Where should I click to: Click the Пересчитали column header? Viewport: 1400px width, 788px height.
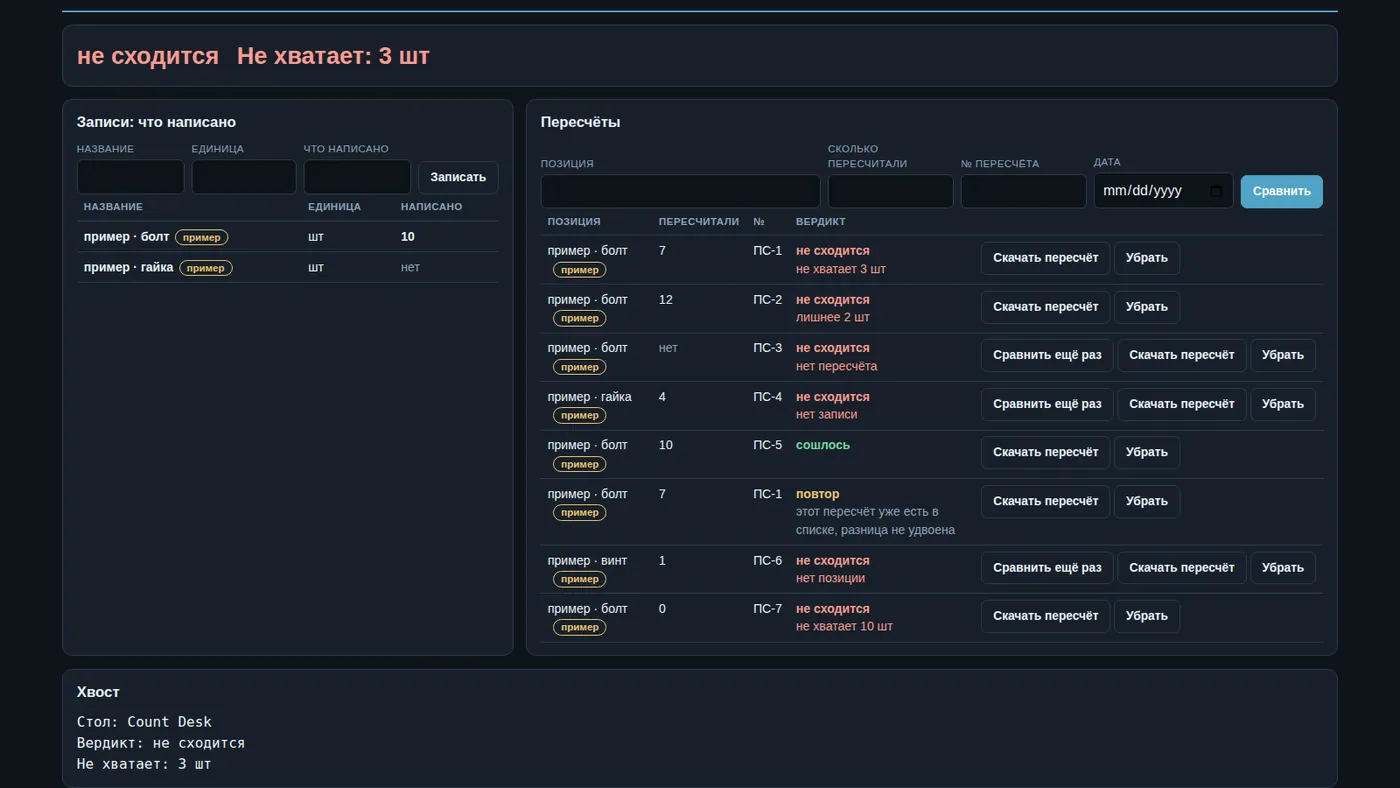699,222
